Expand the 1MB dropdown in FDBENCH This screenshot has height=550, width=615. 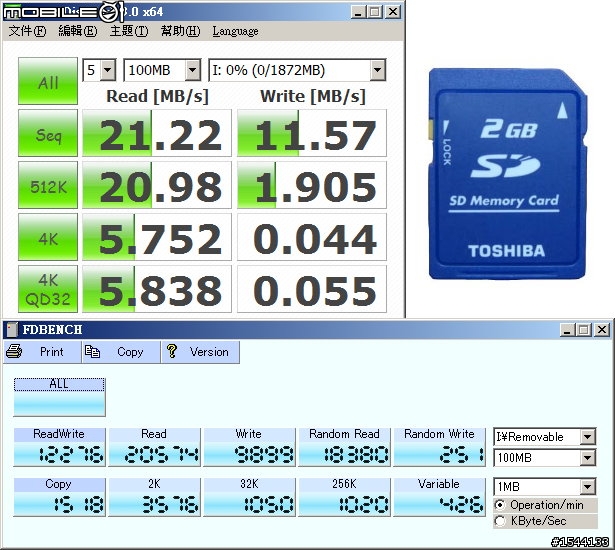pos(588,487)
